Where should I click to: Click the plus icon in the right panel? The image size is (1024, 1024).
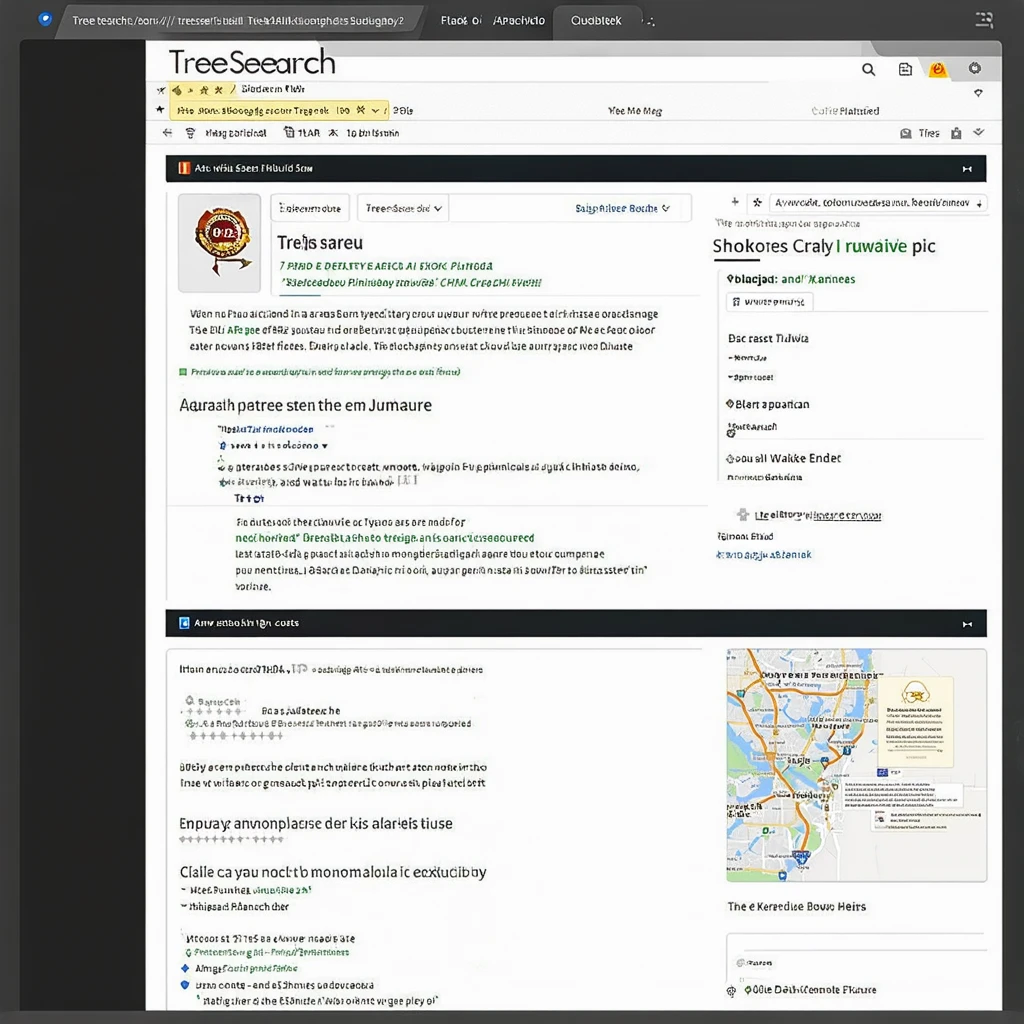pos(735,202)
